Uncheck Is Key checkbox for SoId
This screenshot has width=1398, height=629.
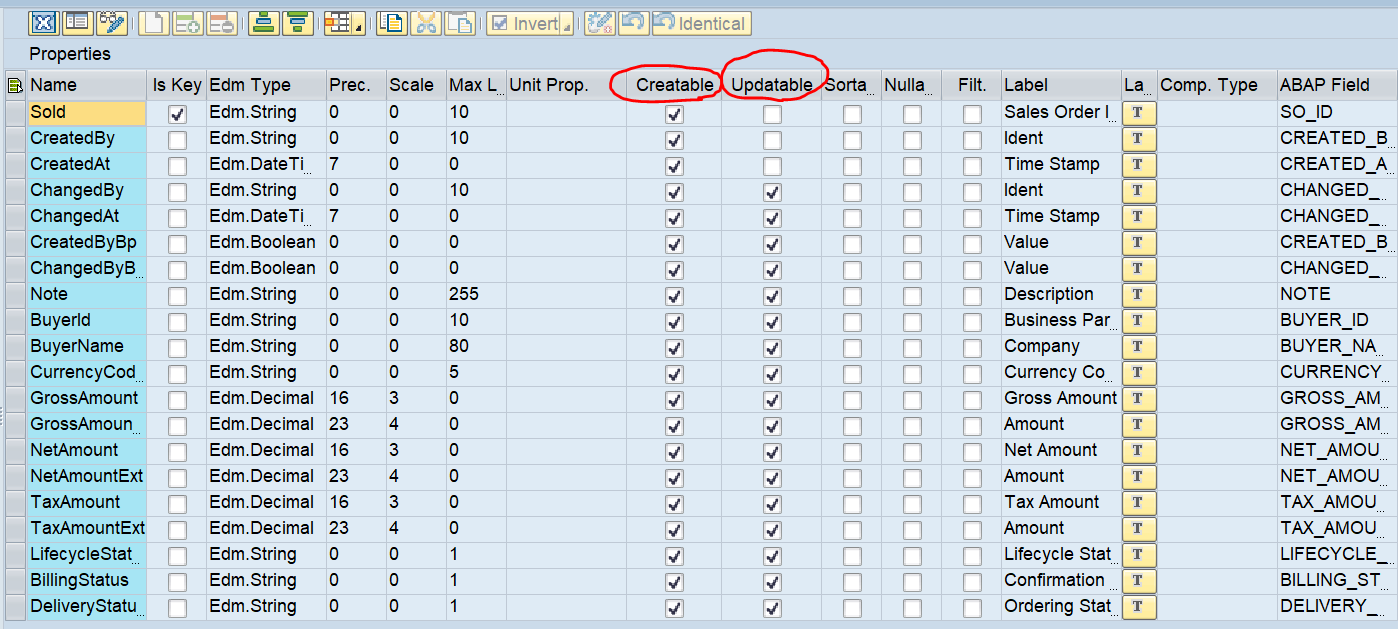177,113
